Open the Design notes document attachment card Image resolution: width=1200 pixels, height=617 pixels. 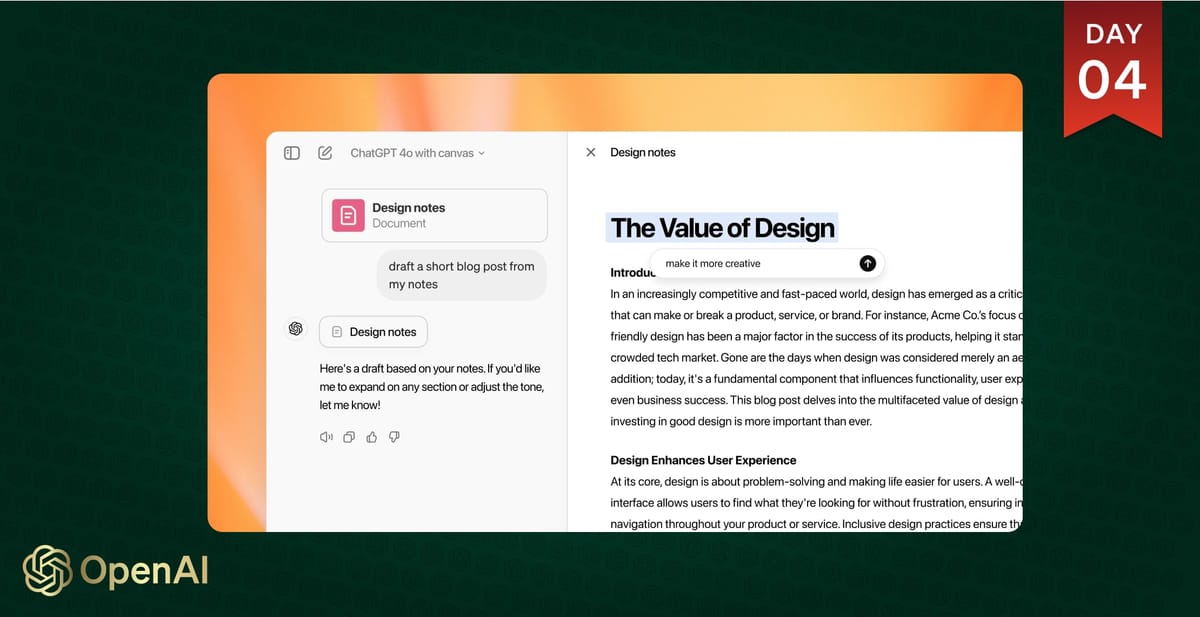click(x=435, y=215)
